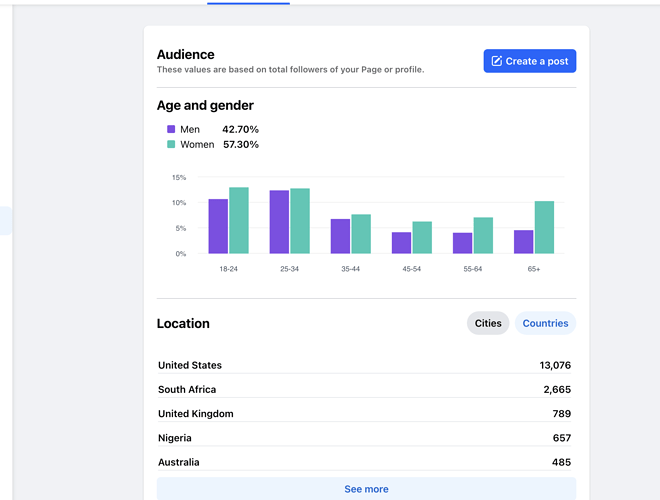Click the United Kingdom location row
This screenshot has width=660, height=500.
click(365, 413)
